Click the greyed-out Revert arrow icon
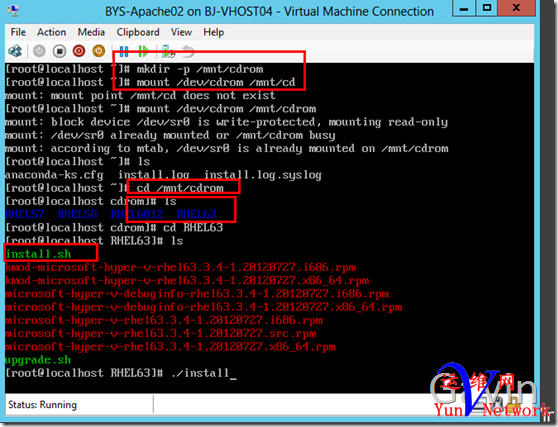The image size is (558, 427). pyautogui.click(x=188, y=52)
